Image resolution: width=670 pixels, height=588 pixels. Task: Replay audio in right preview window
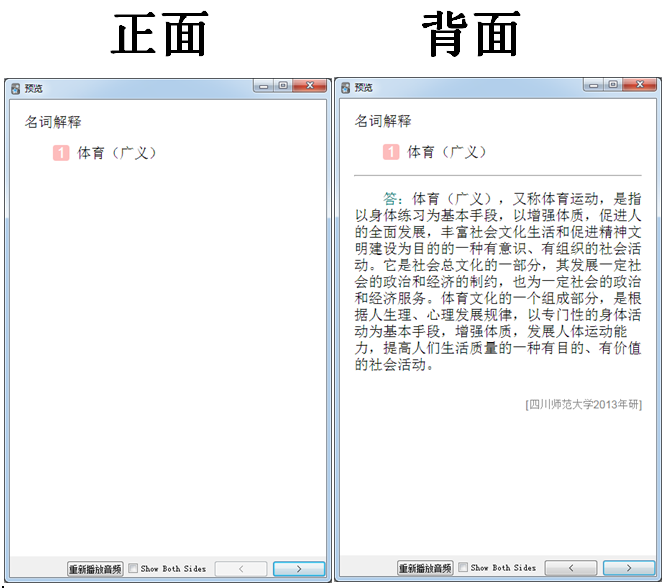click(x=425, y=568)
